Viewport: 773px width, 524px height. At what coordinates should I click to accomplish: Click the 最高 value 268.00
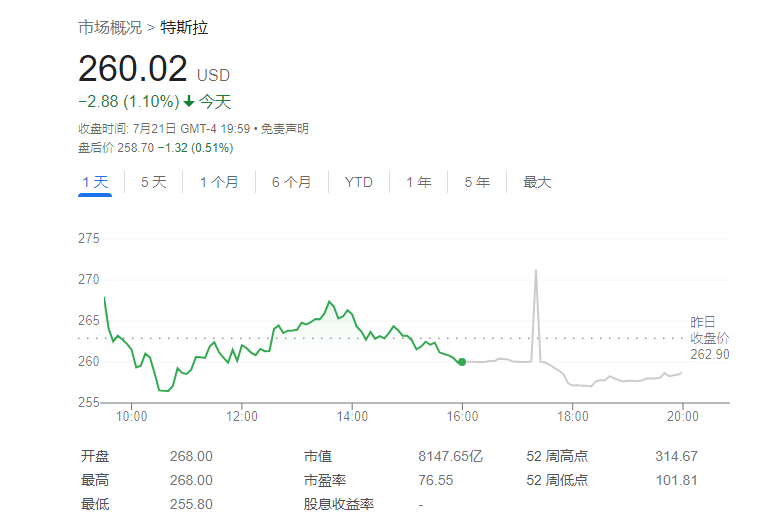(191, 480)
